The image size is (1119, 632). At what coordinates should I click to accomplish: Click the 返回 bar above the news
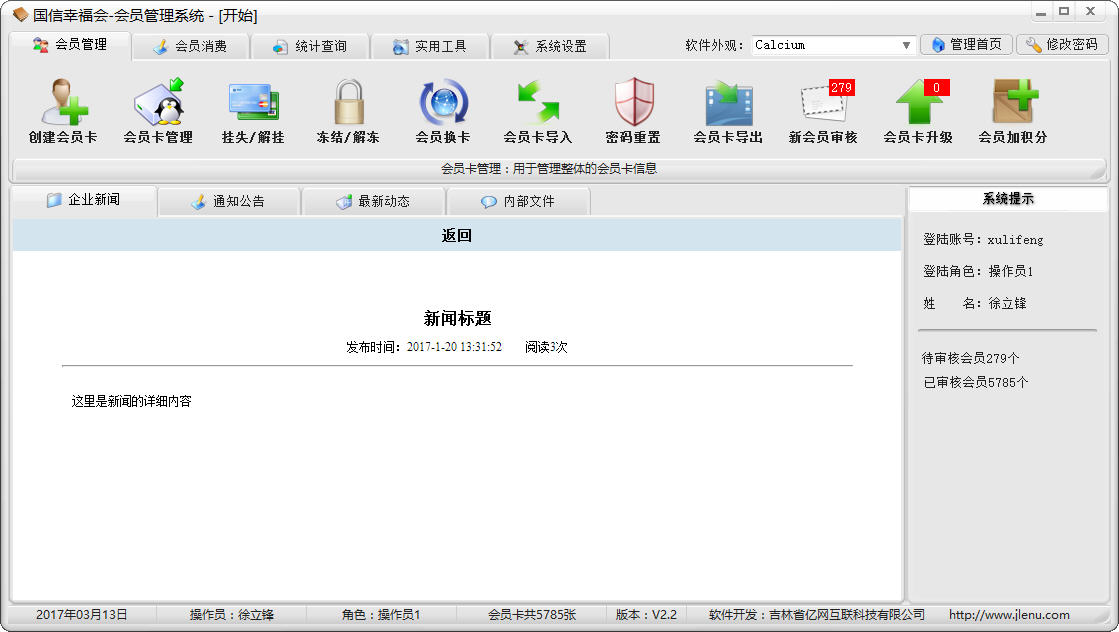coord(457,236)
